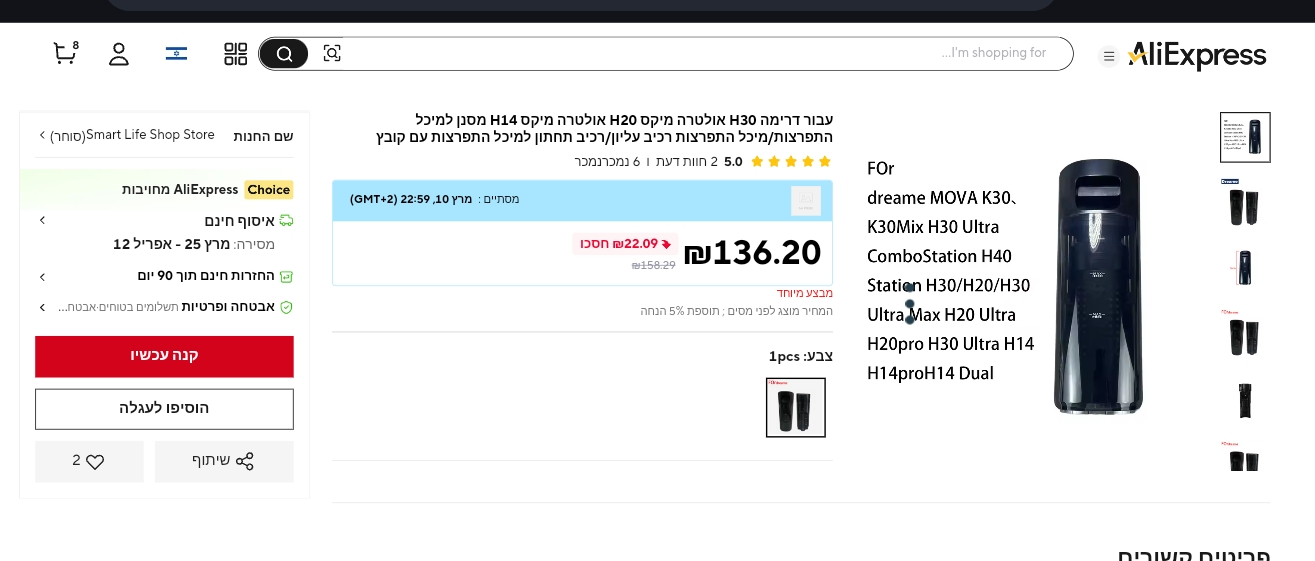Click the price before taxes note

[737, 311]
